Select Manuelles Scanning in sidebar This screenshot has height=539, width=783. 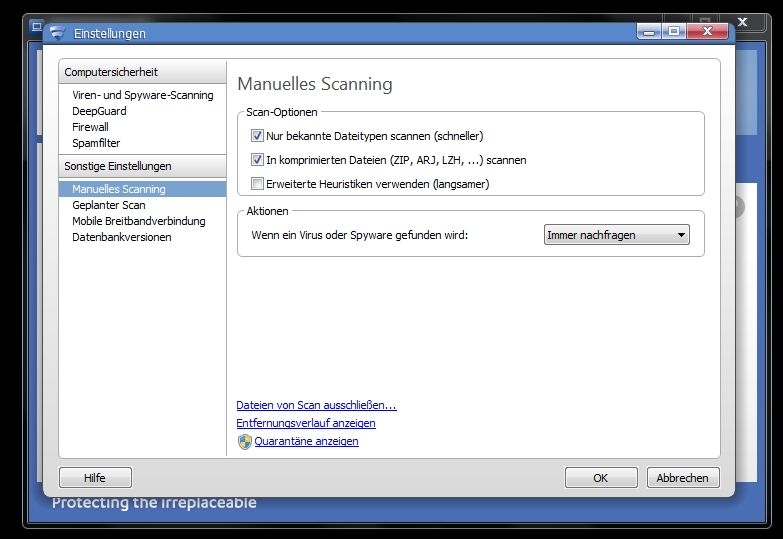point(142,189)
